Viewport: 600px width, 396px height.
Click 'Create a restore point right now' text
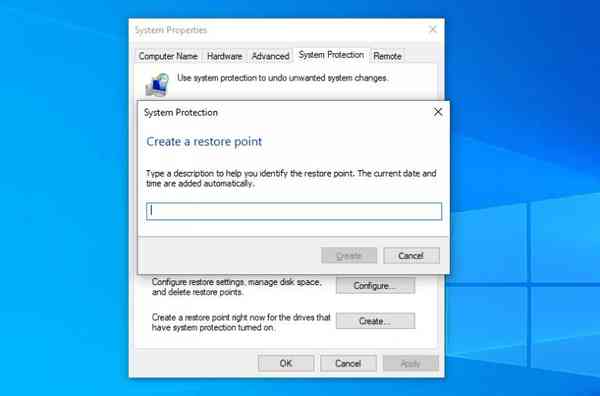click(241, 322)
